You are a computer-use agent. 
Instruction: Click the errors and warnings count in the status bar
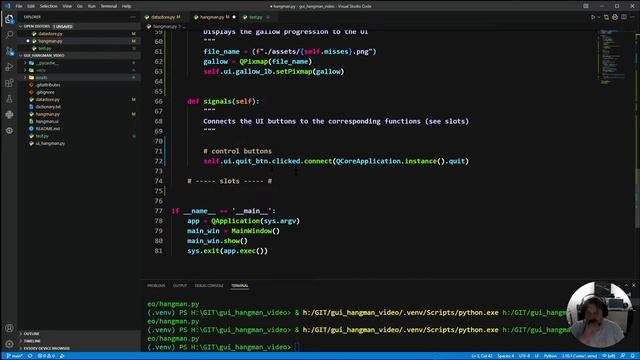tap(46, 356)
